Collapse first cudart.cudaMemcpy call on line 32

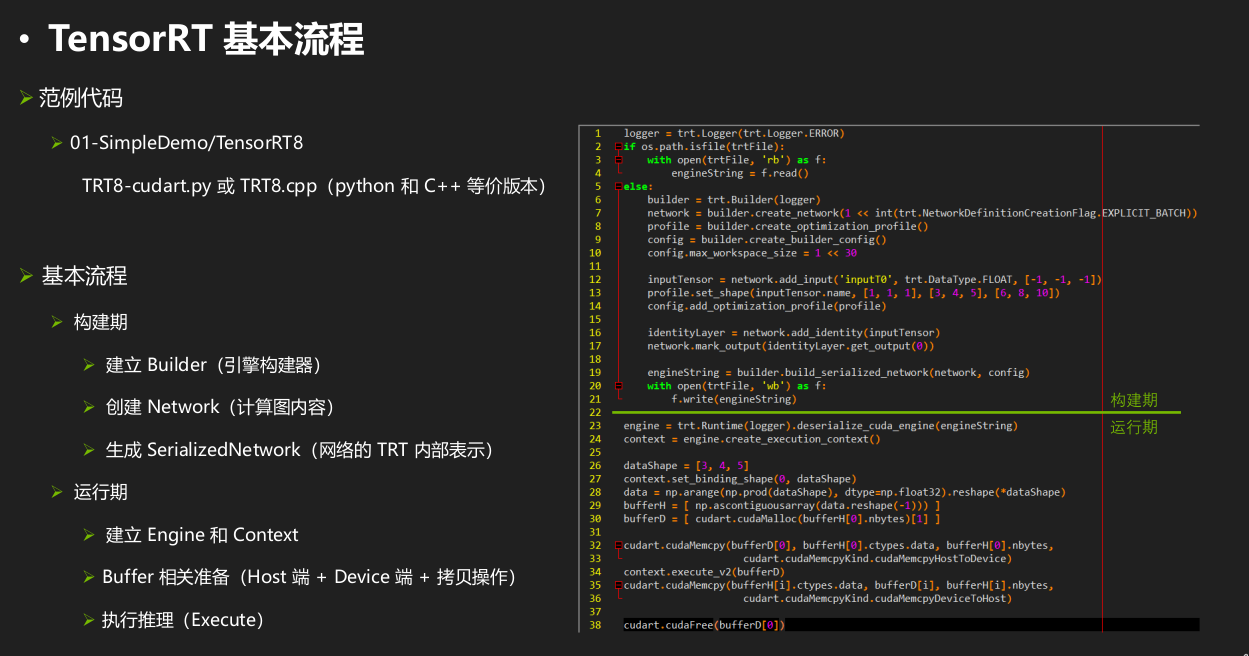(619, 546)
